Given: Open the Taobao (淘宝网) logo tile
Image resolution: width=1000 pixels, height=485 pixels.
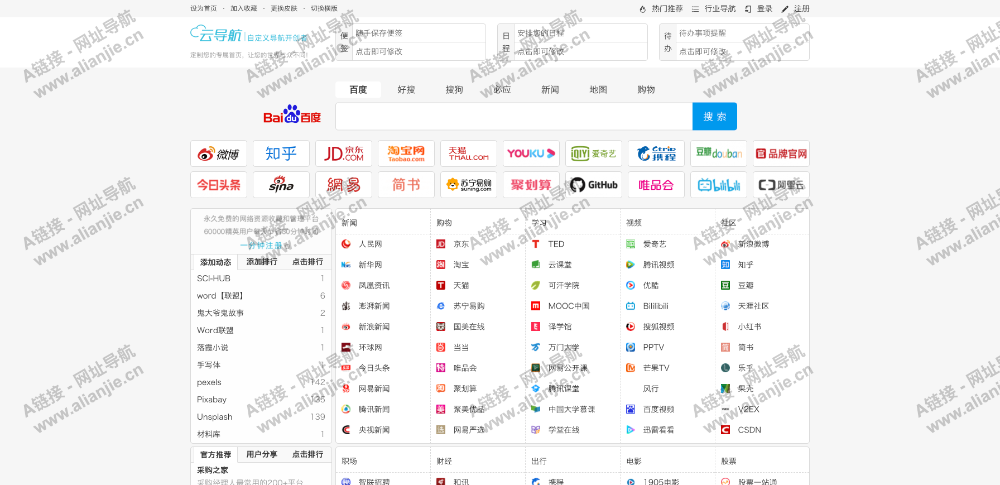Looking at the screenshot, I should [406, 154].
